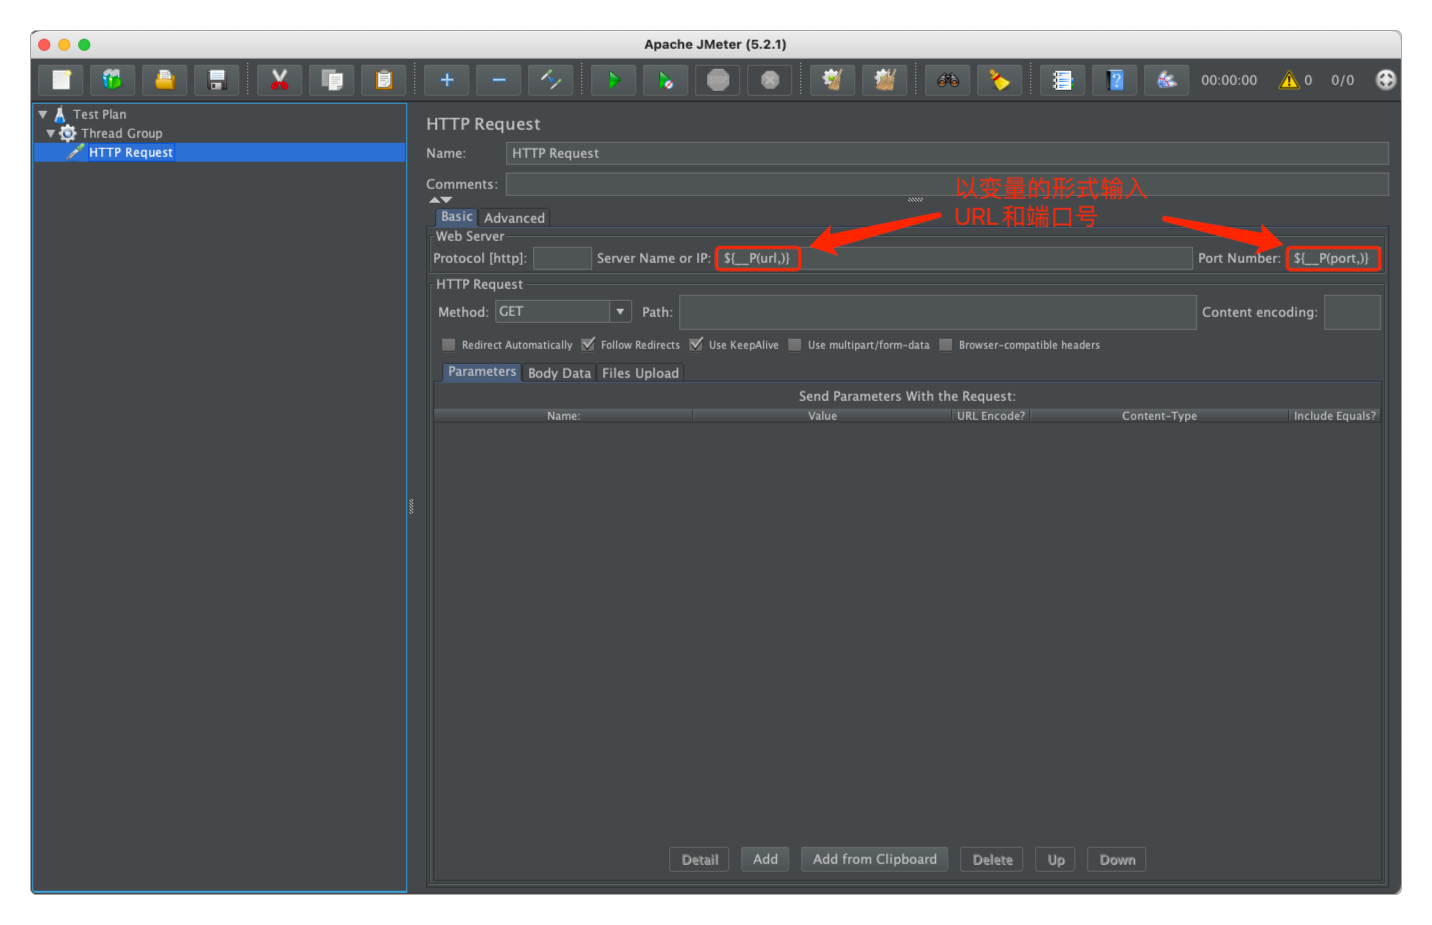Click the Path input field
The height and width of the screenshot is (925, 1432).
pyautogui.click(x=937, y=312)
